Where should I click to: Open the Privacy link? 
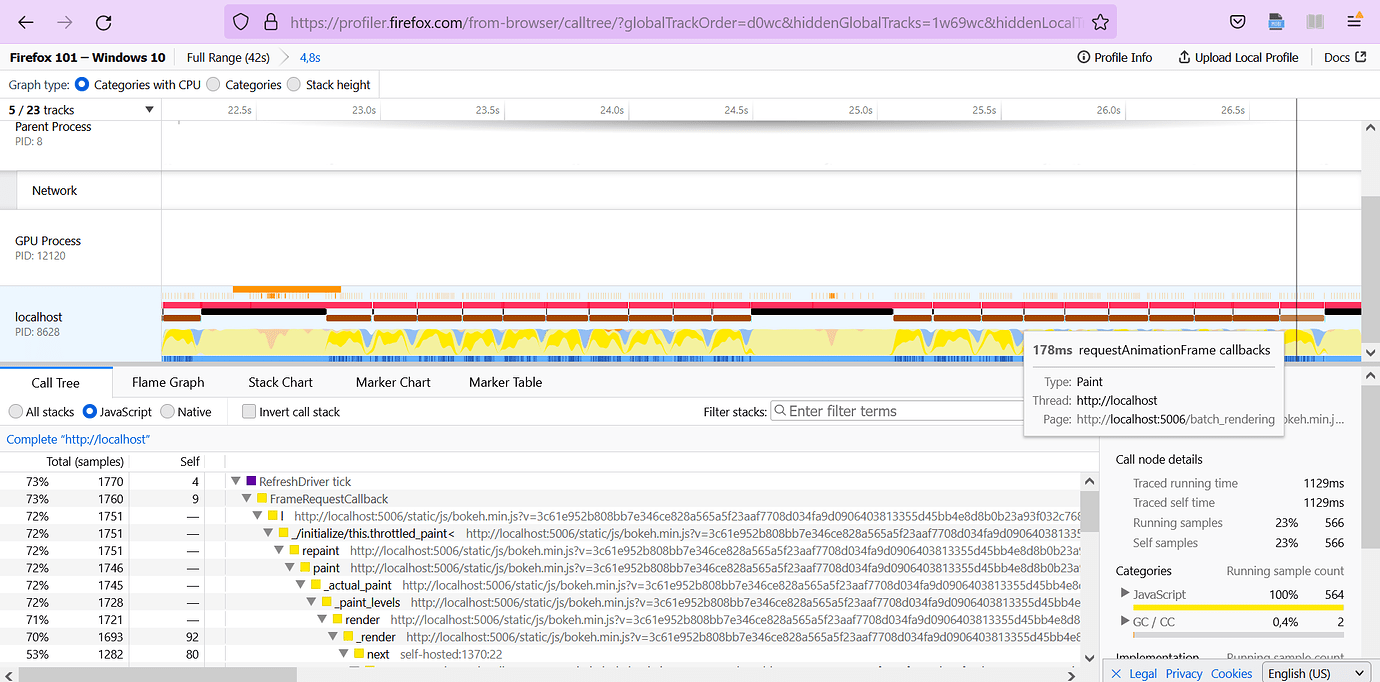tap(1184, 674)
